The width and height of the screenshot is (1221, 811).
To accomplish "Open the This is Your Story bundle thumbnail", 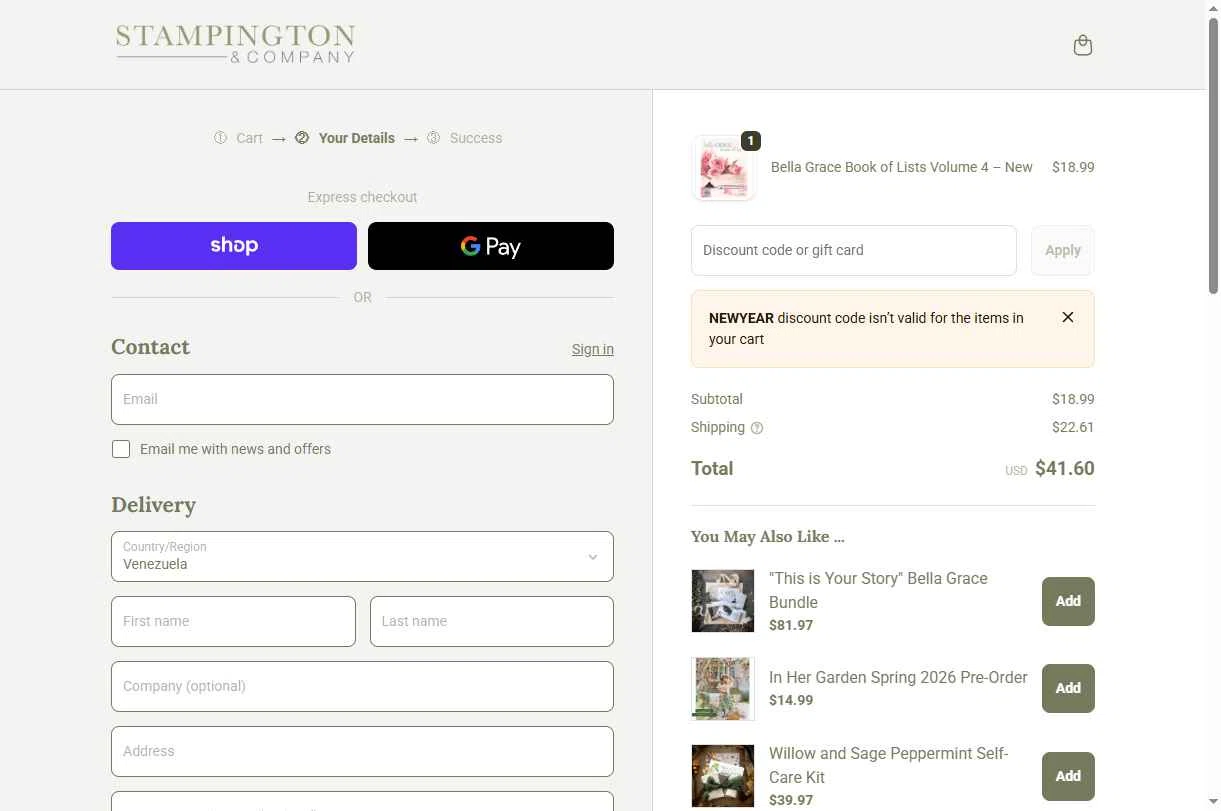I will click(723, 601).
